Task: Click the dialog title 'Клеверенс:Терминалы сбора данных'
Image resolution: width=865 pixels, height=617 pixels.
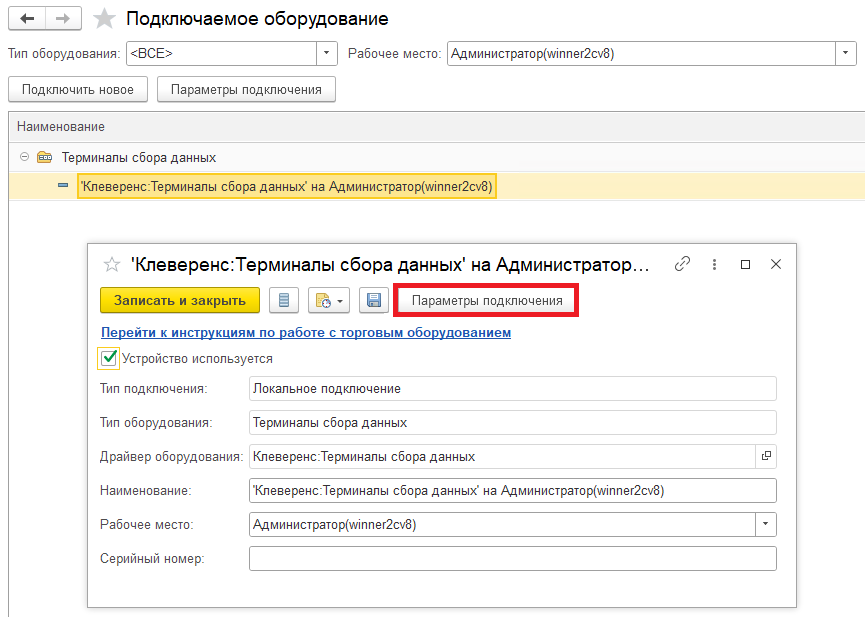Action: (x=390, y=265)
